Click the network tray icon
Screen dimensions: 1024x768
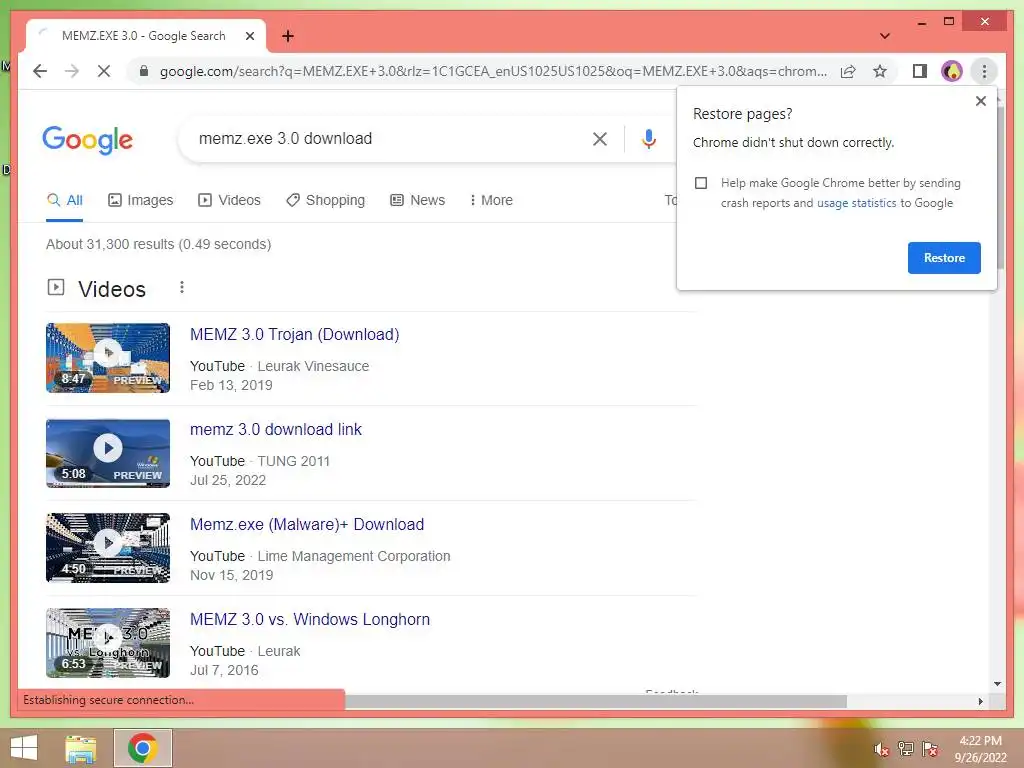[906, 749]
